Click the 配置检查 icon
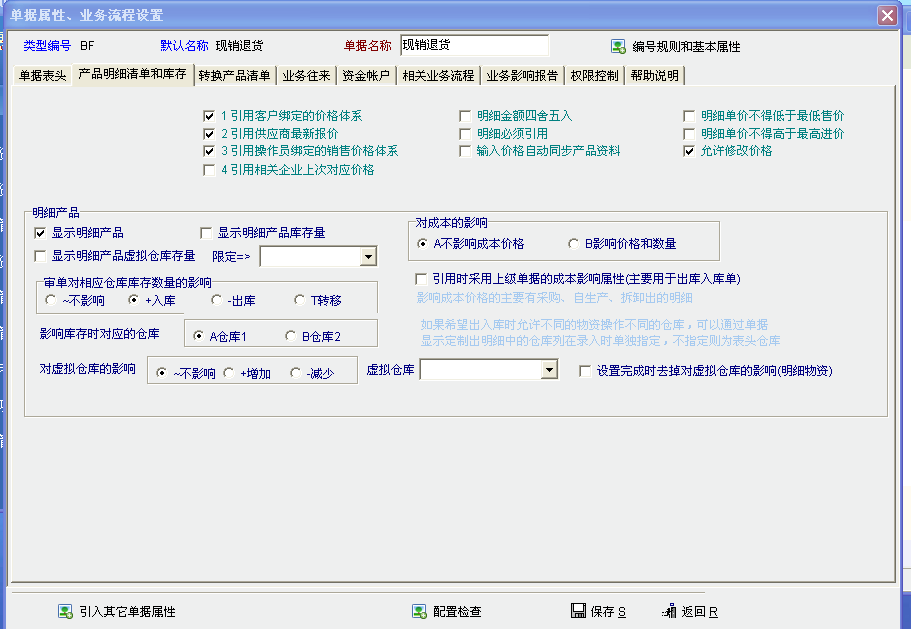Image resolution: width=911 pixels, height=629 pixels. (419, 611)
